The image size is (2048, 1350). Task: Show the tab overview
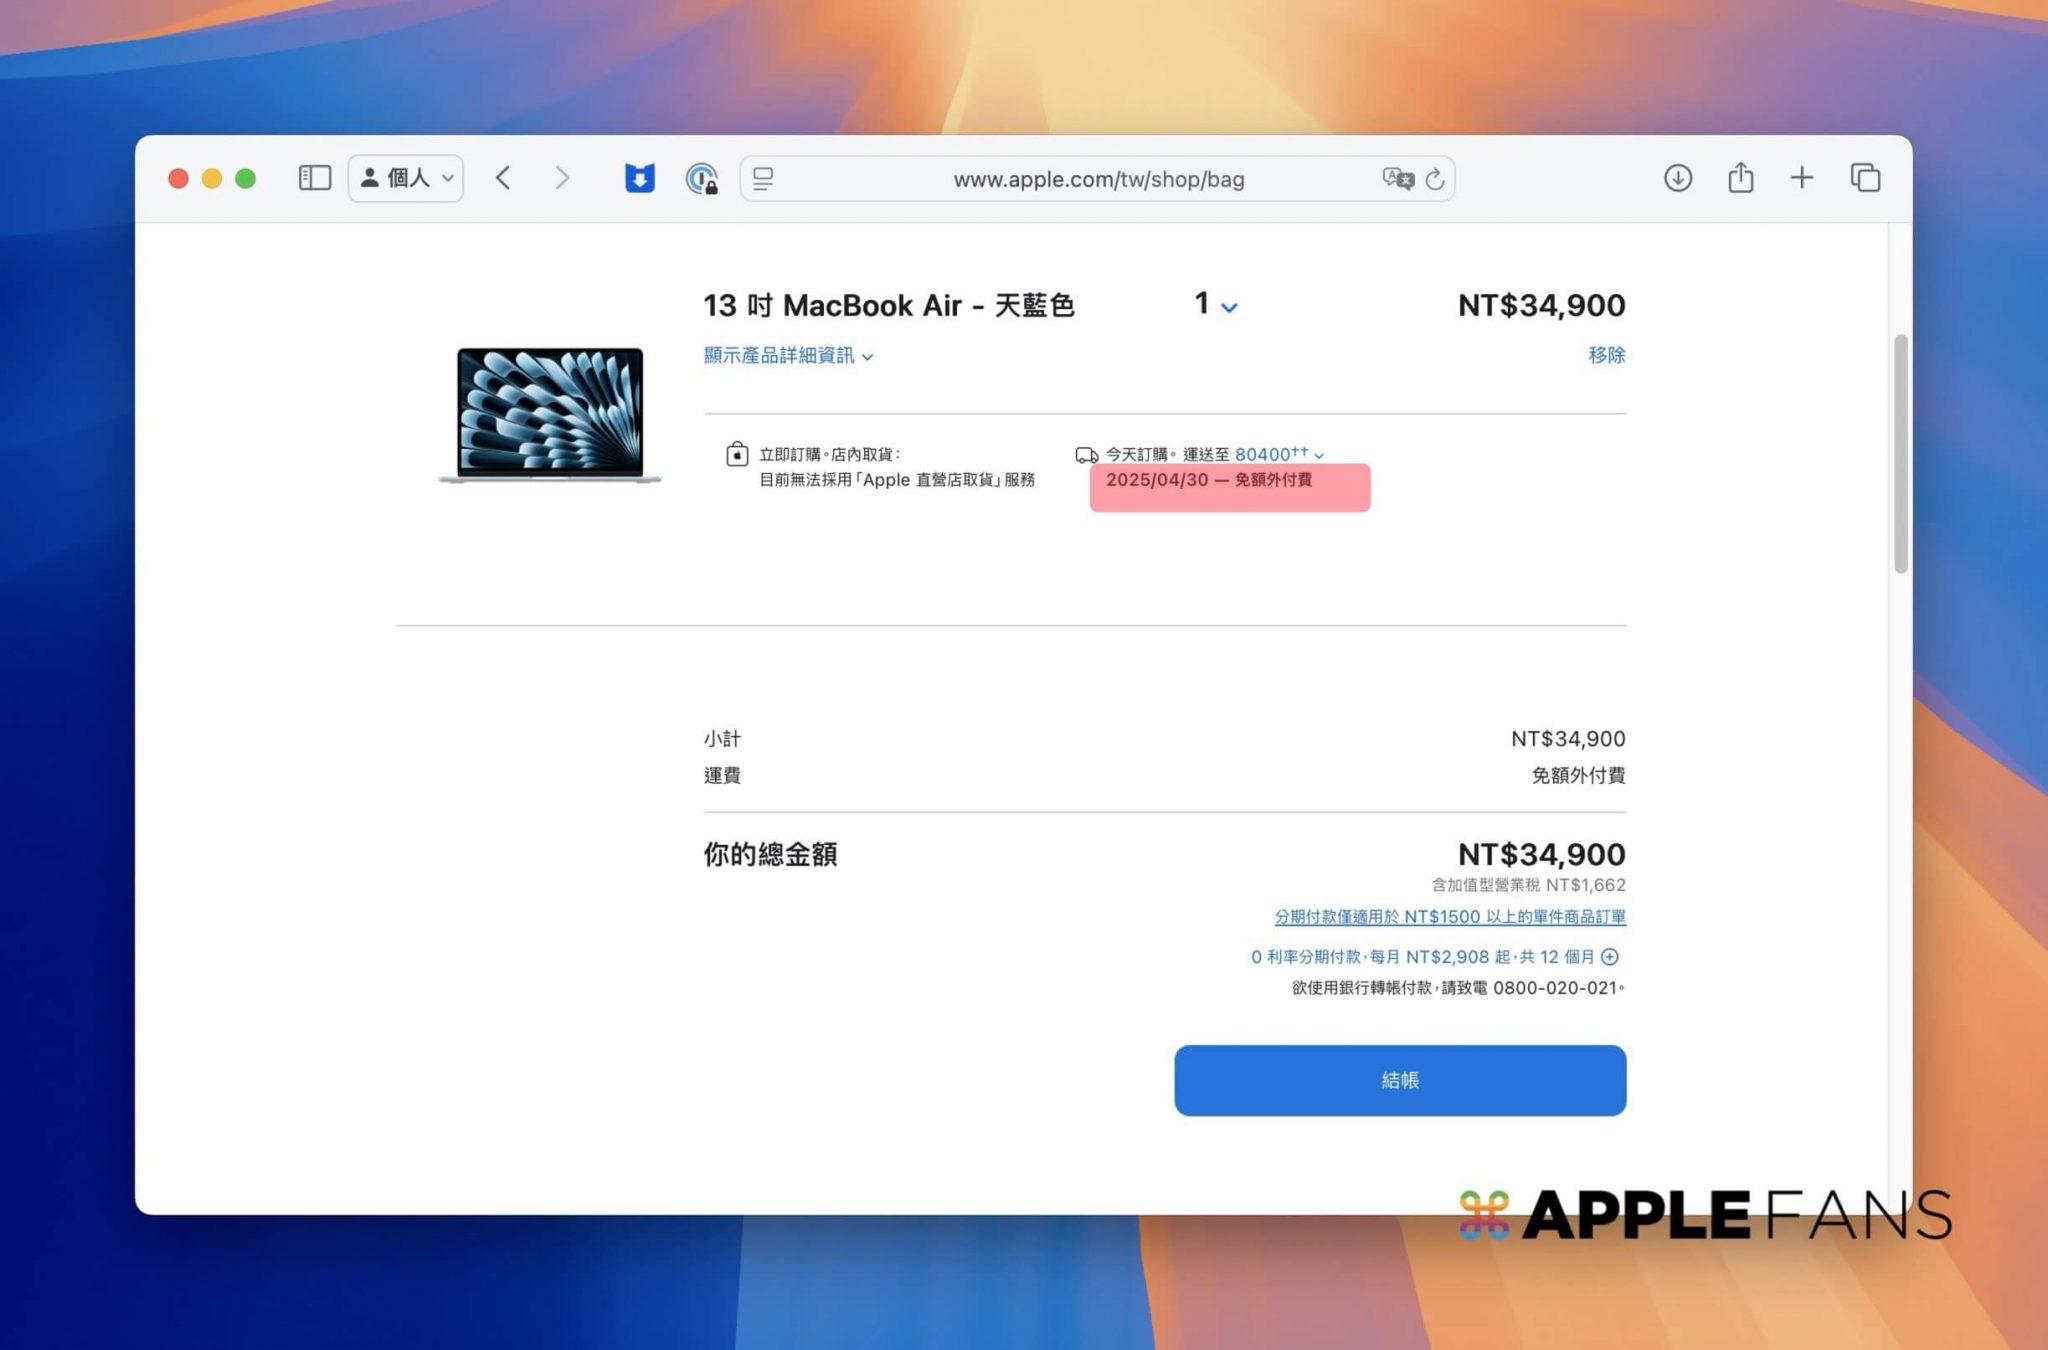tap(1865, 178)
